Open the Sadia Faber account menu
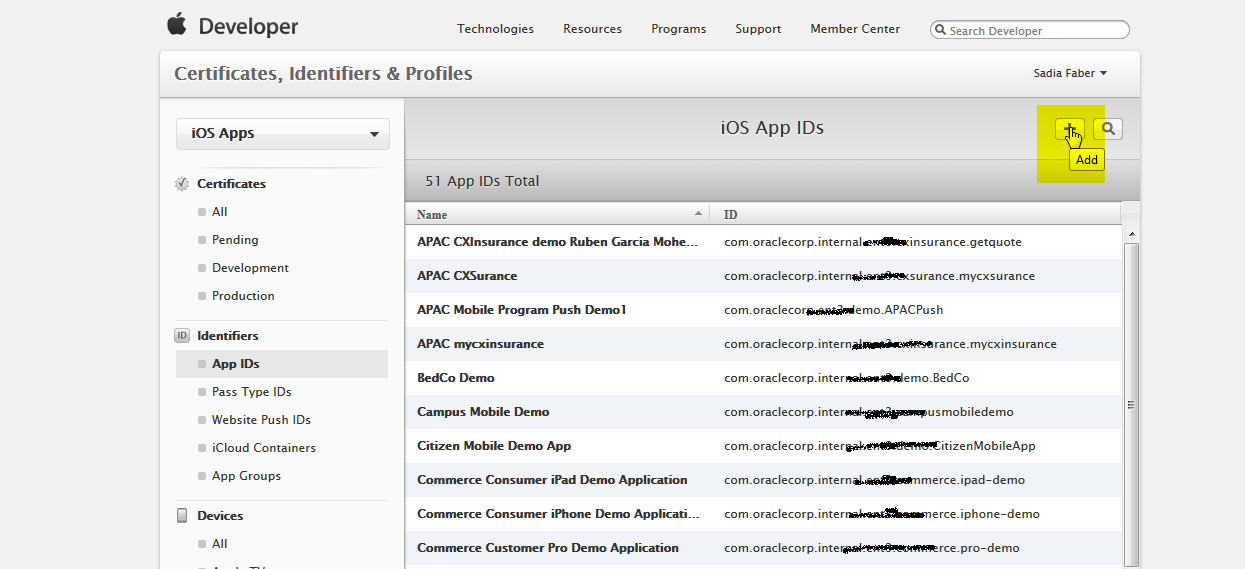Image resolution: width=1245 pixels, height=569 pixels. click(x=1070, y=73)
